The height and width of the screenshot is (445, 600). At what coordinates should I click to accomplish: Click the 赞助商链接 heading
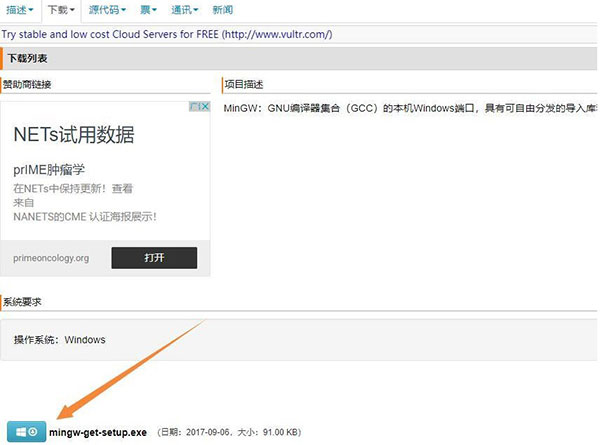point(27,85)
